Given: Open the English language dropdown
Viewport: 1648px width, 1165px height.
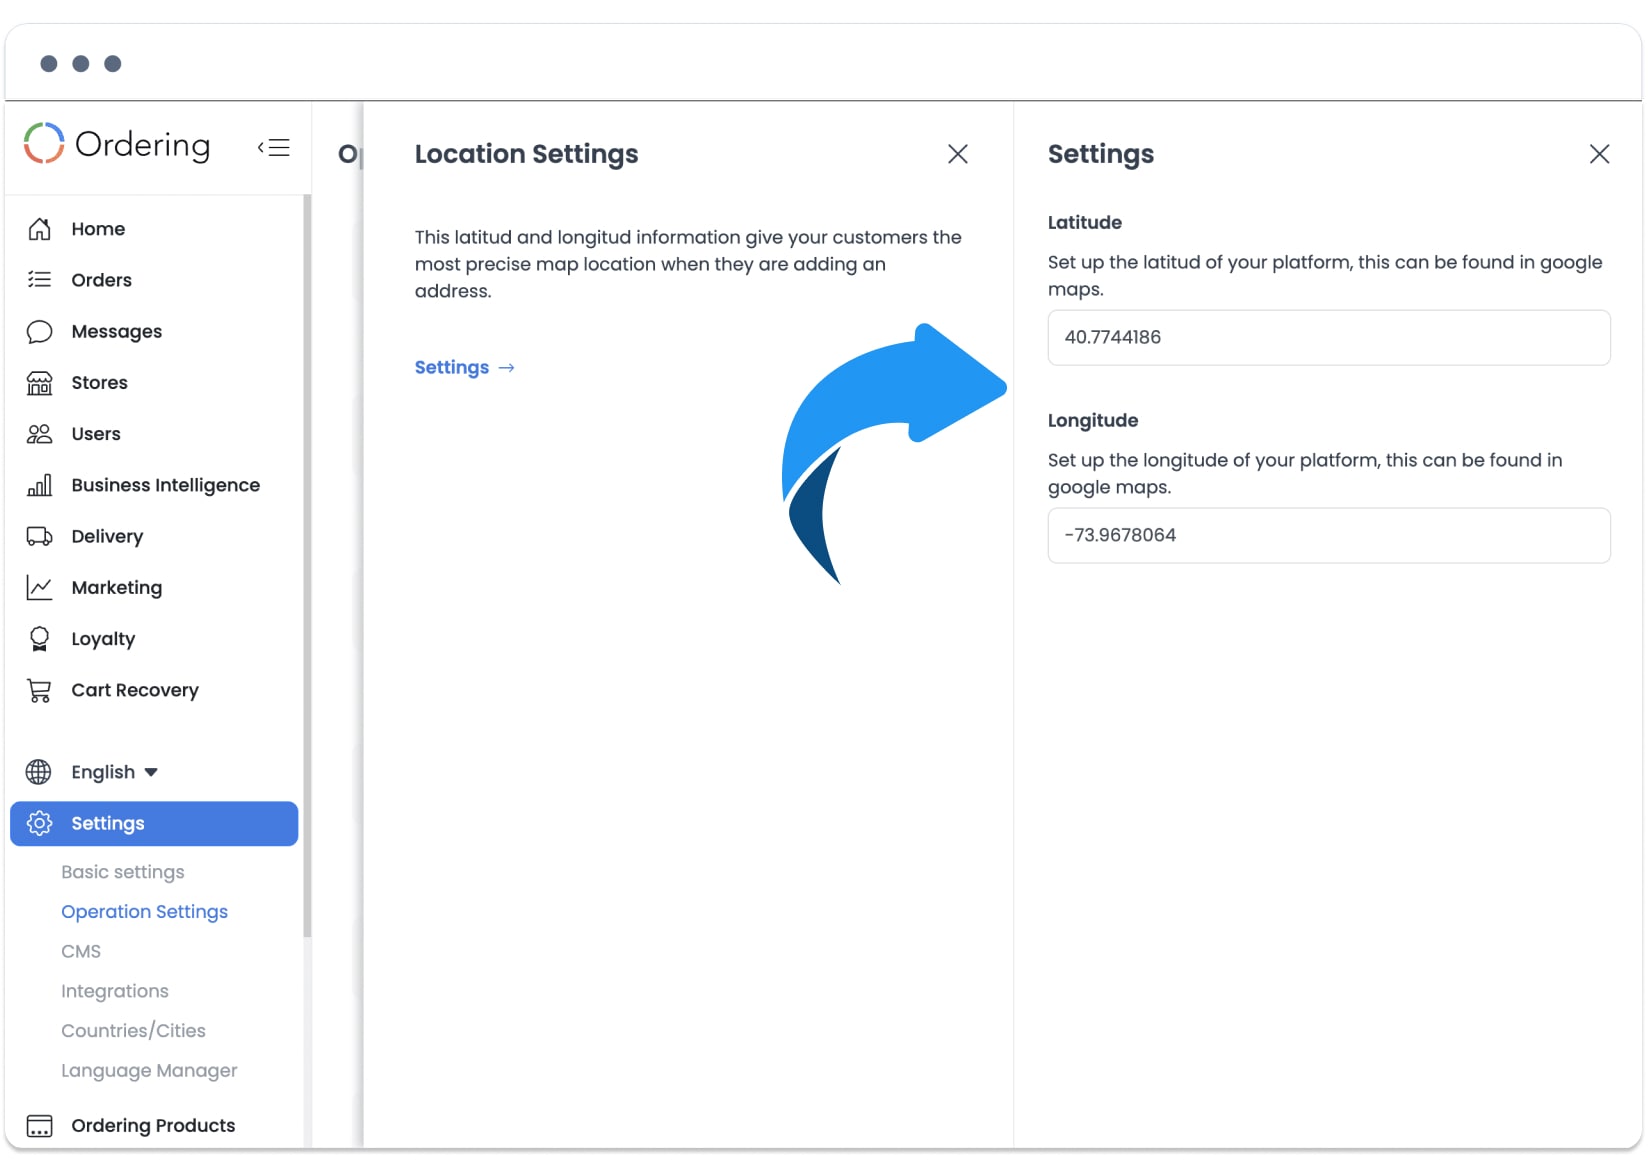Looking at the screenshot, I should point(114,772).
